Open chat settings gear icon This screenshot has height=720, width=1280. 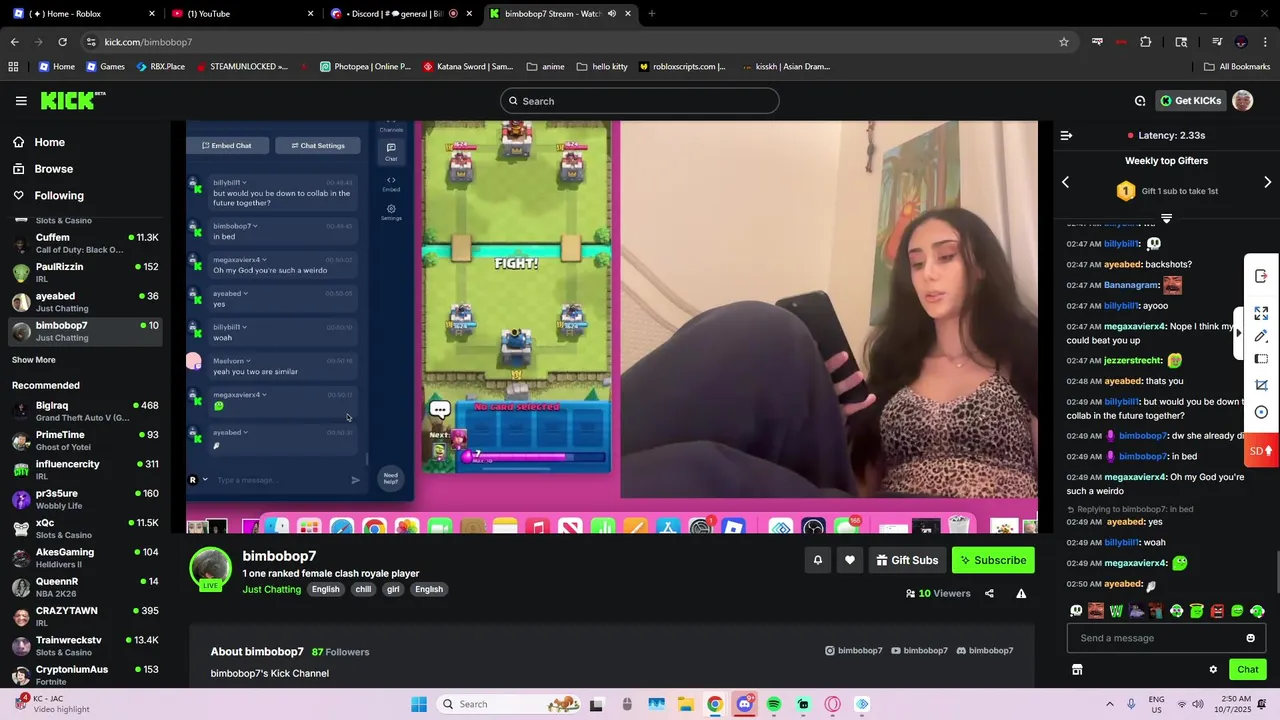coord(1213,670)
